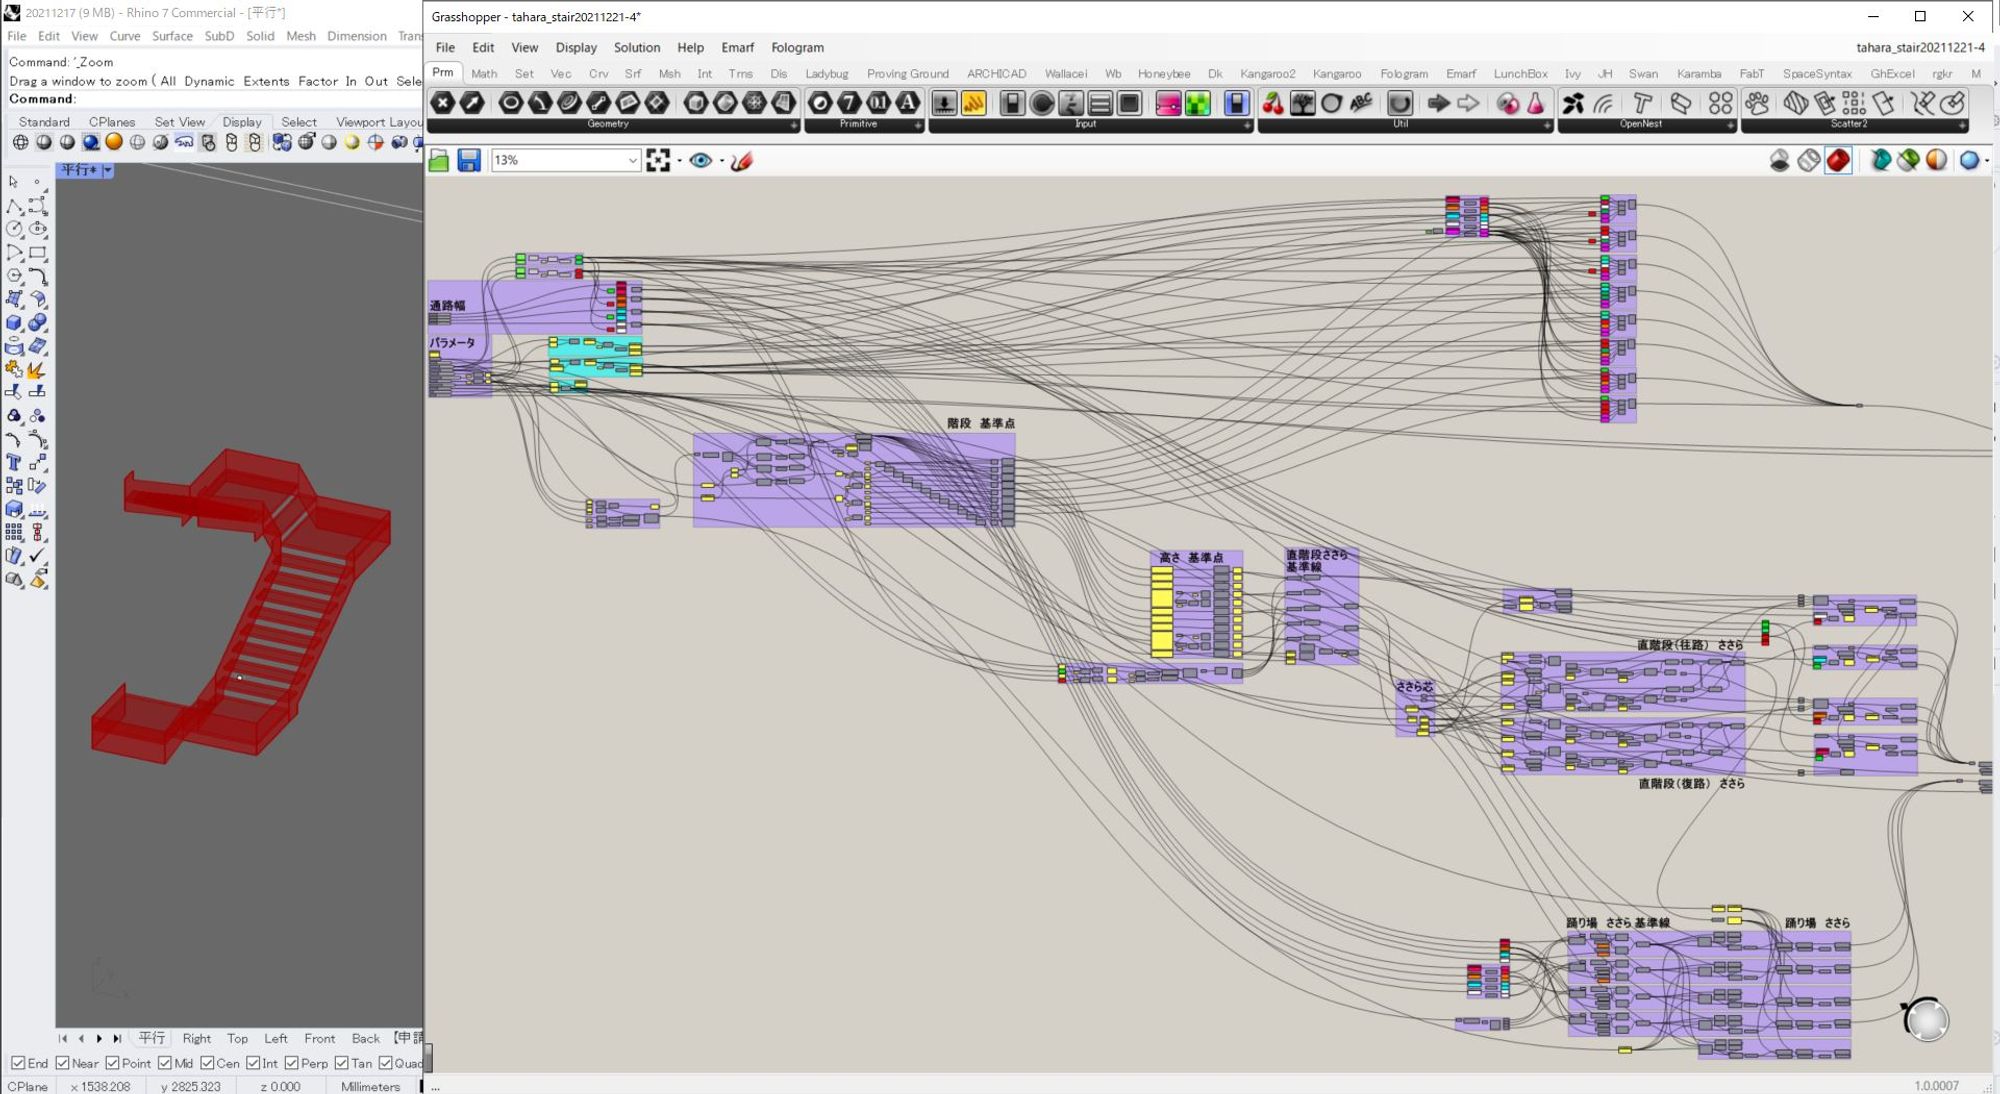Click the Open file icon in Grasshopper canvas toolbar

(x=439, y=161)
